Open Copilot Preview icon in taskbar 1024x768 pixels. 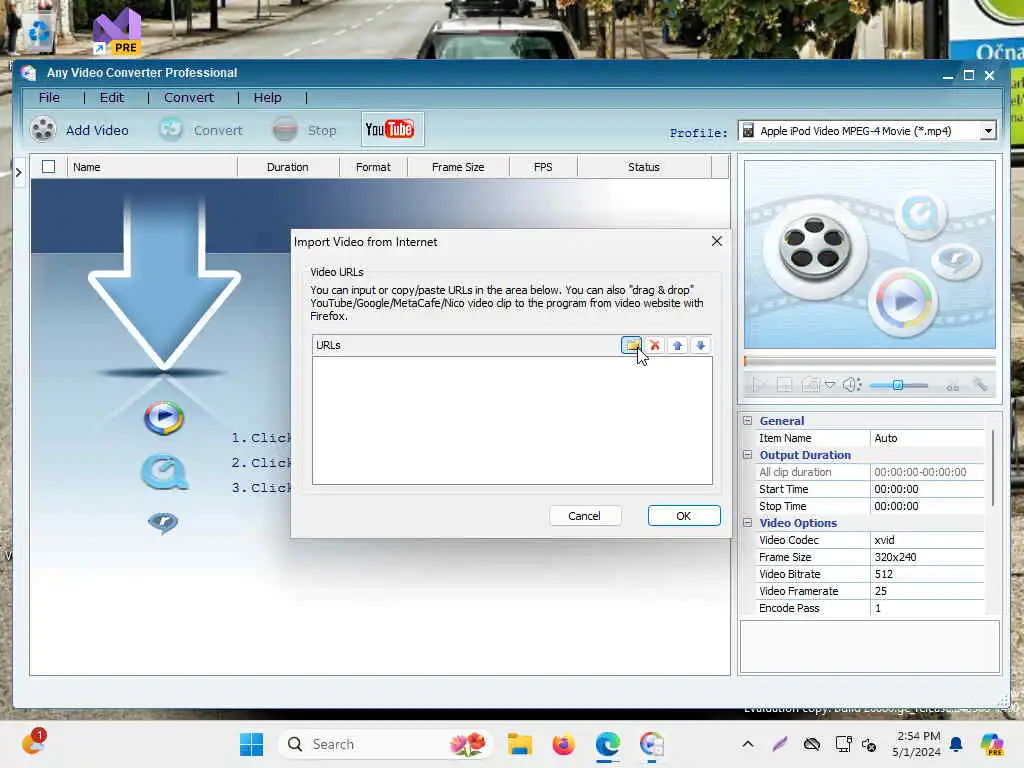click(992, 744)
